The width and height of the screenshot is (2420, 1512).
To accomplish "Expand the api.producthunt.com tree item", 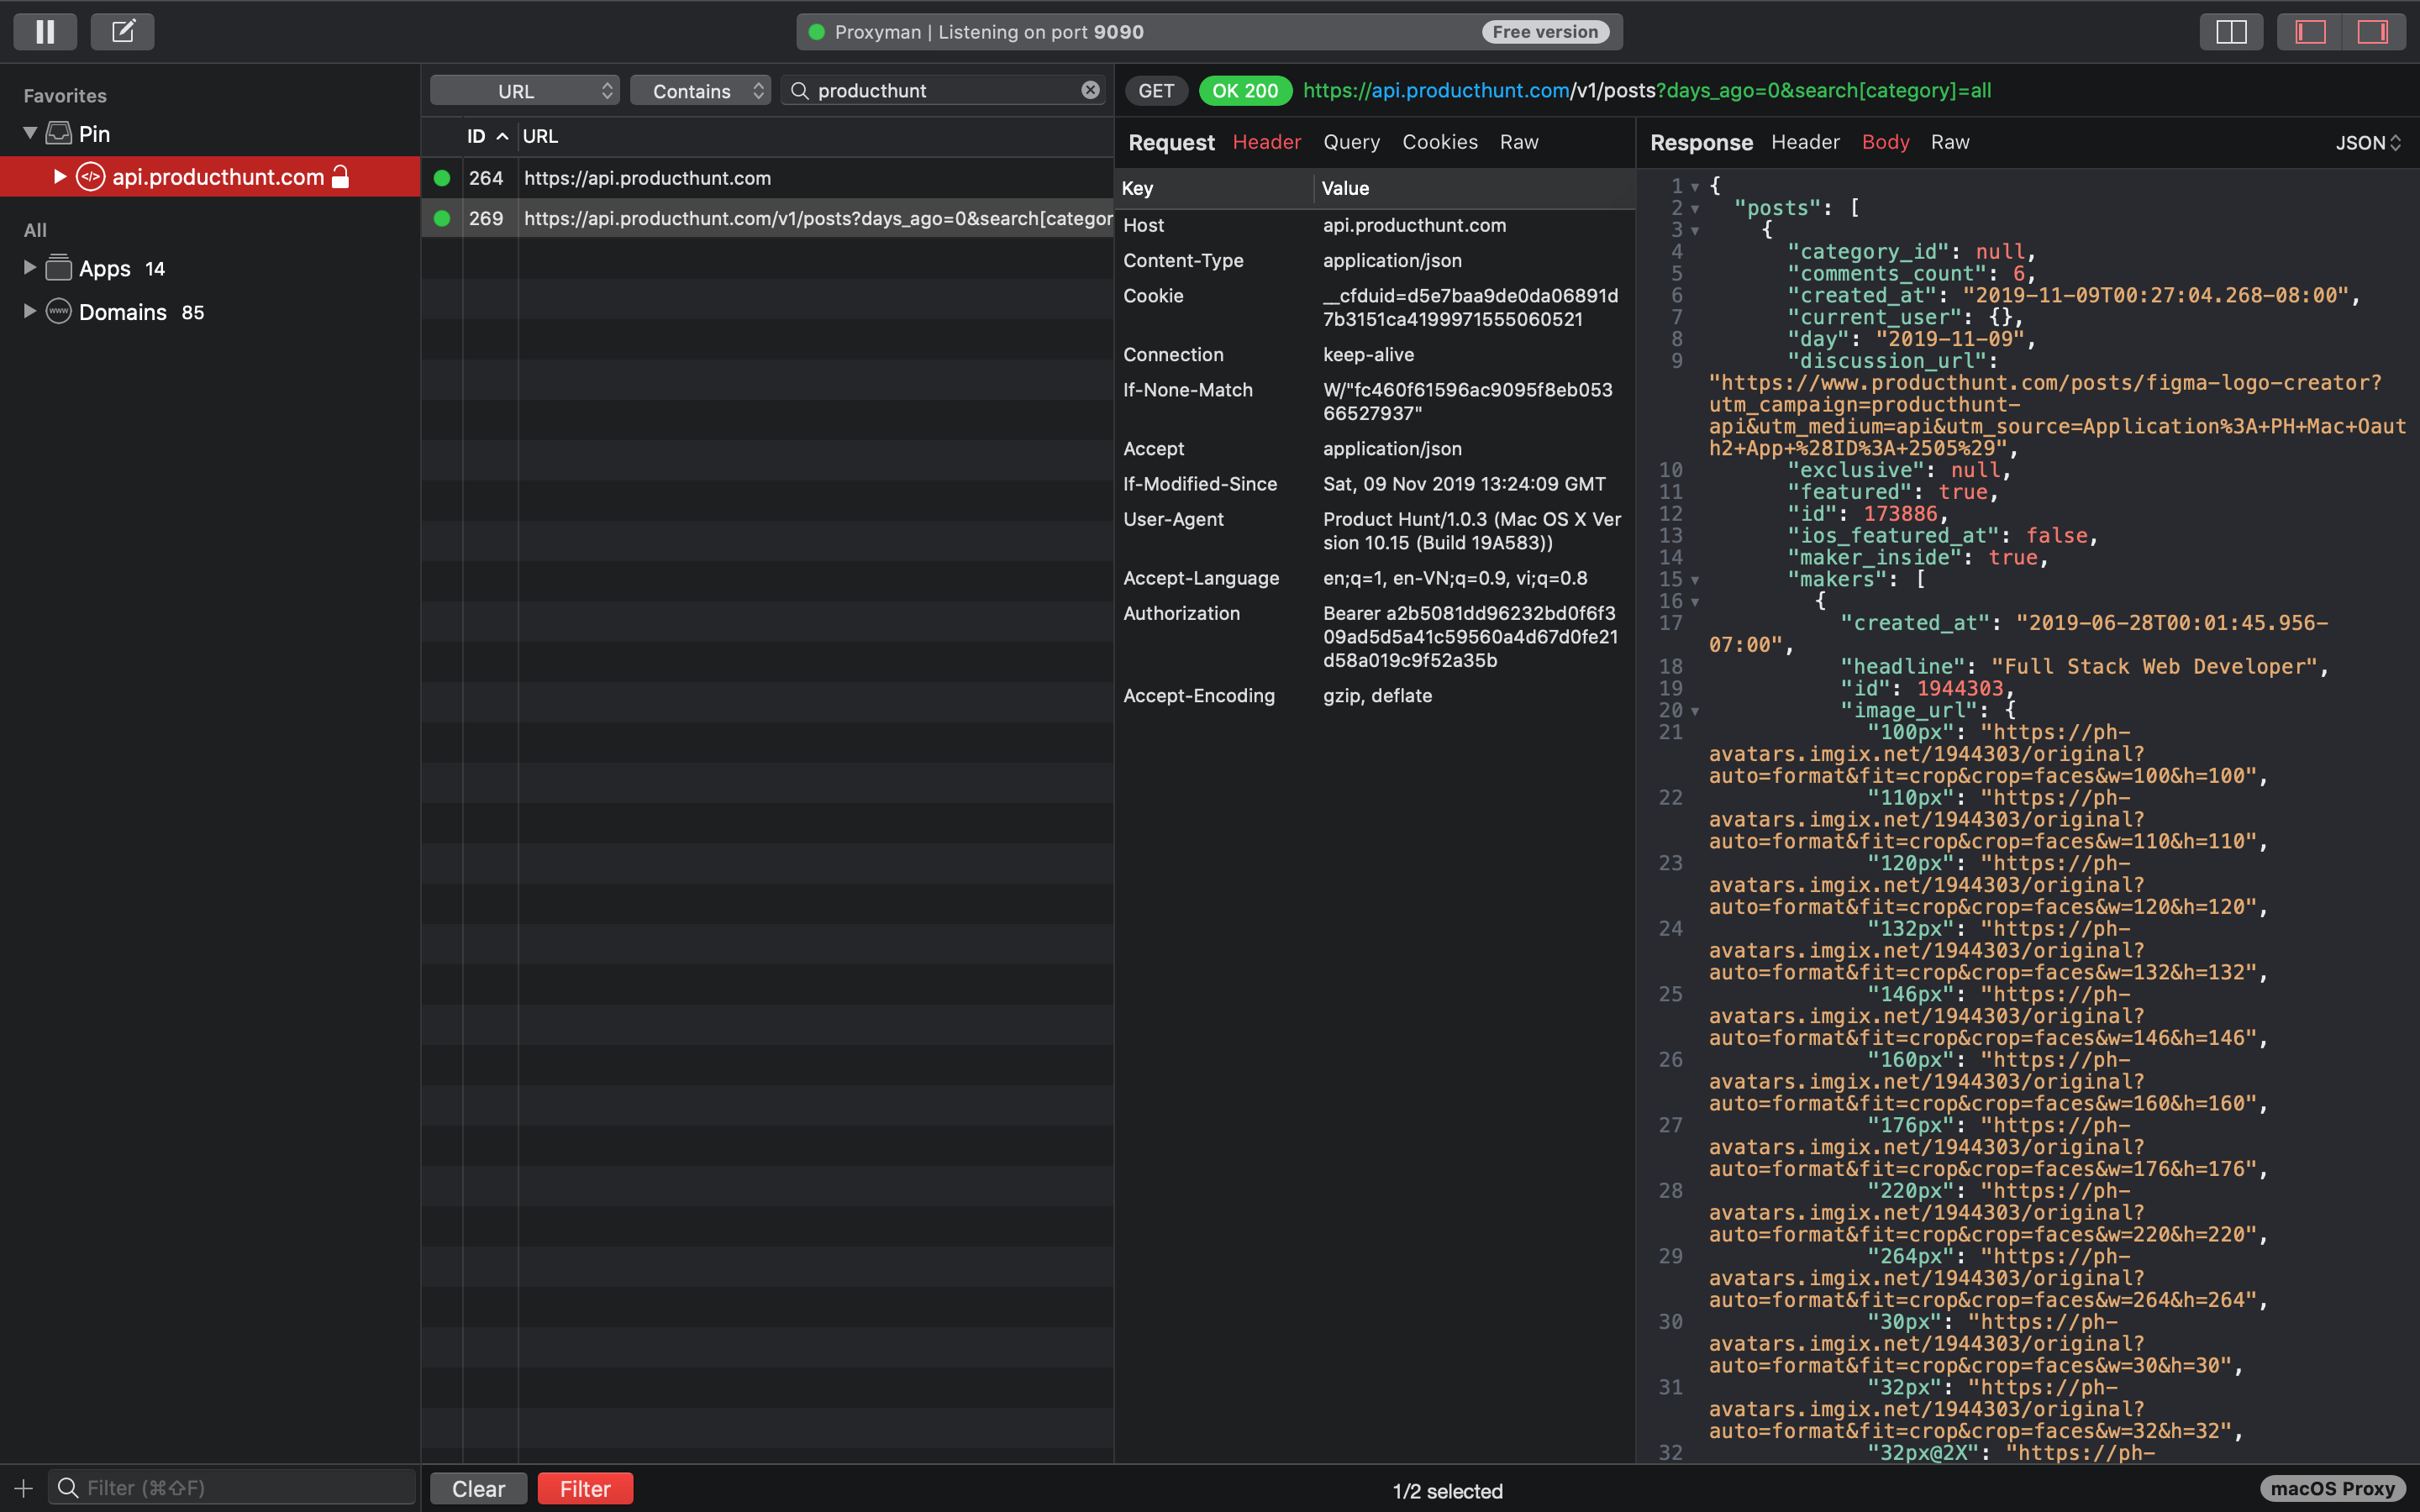I will (x=59, y=174).
